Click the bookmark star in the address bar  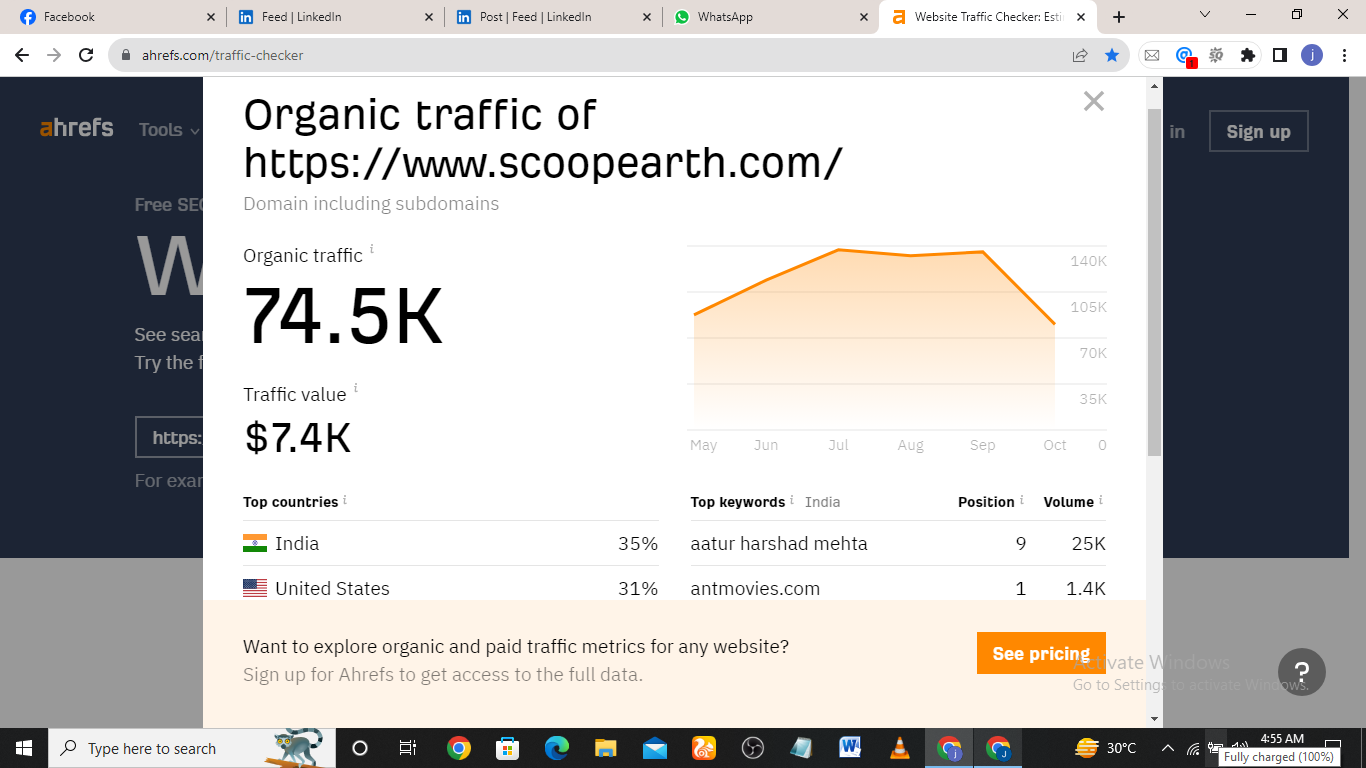pos(1112,56)
